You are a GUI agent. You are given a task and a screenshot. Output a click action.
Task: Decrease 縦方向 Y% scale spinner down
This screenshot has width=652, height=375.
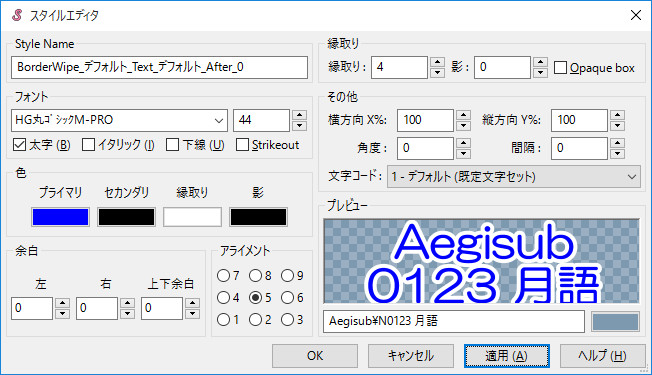pyautogui.click(x=617, y=126)
